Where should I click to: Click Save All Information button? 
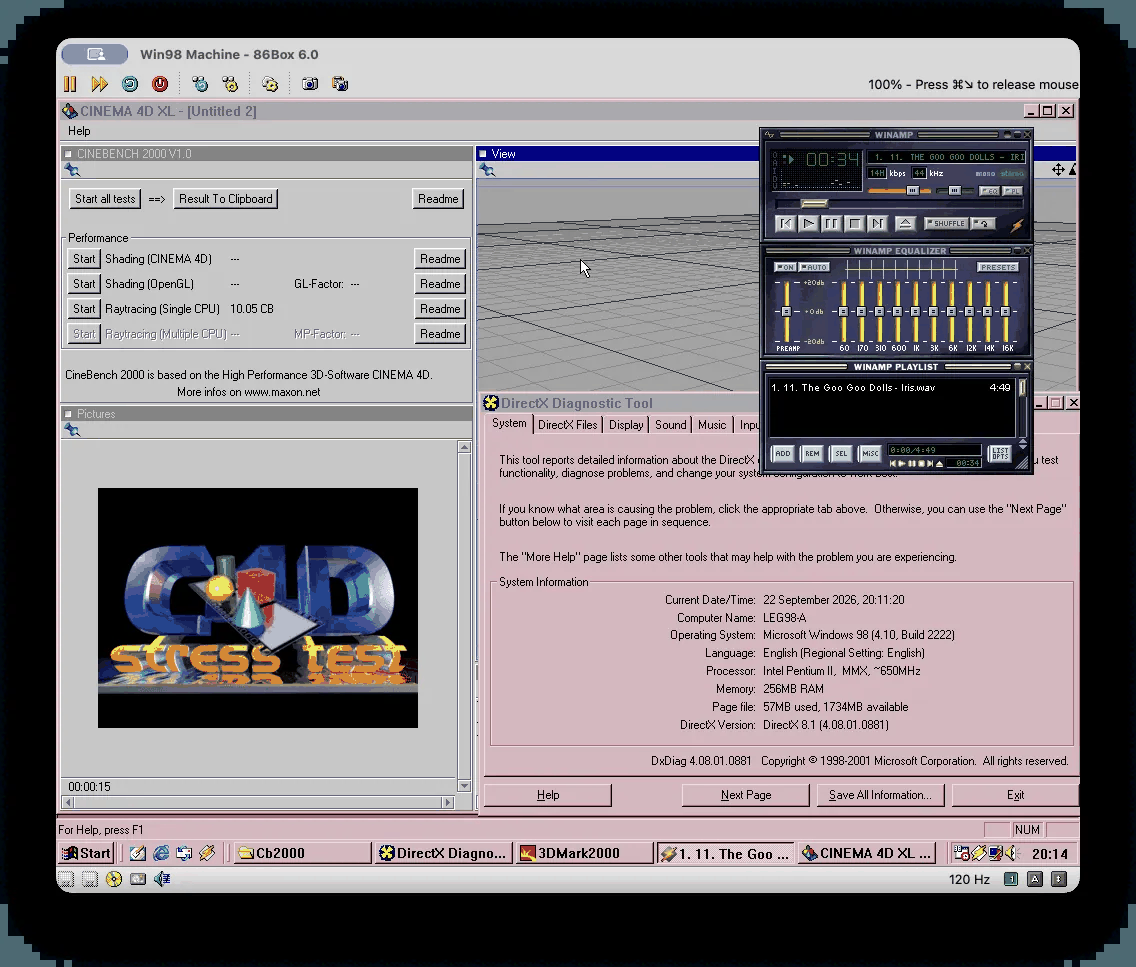(880, 795)
